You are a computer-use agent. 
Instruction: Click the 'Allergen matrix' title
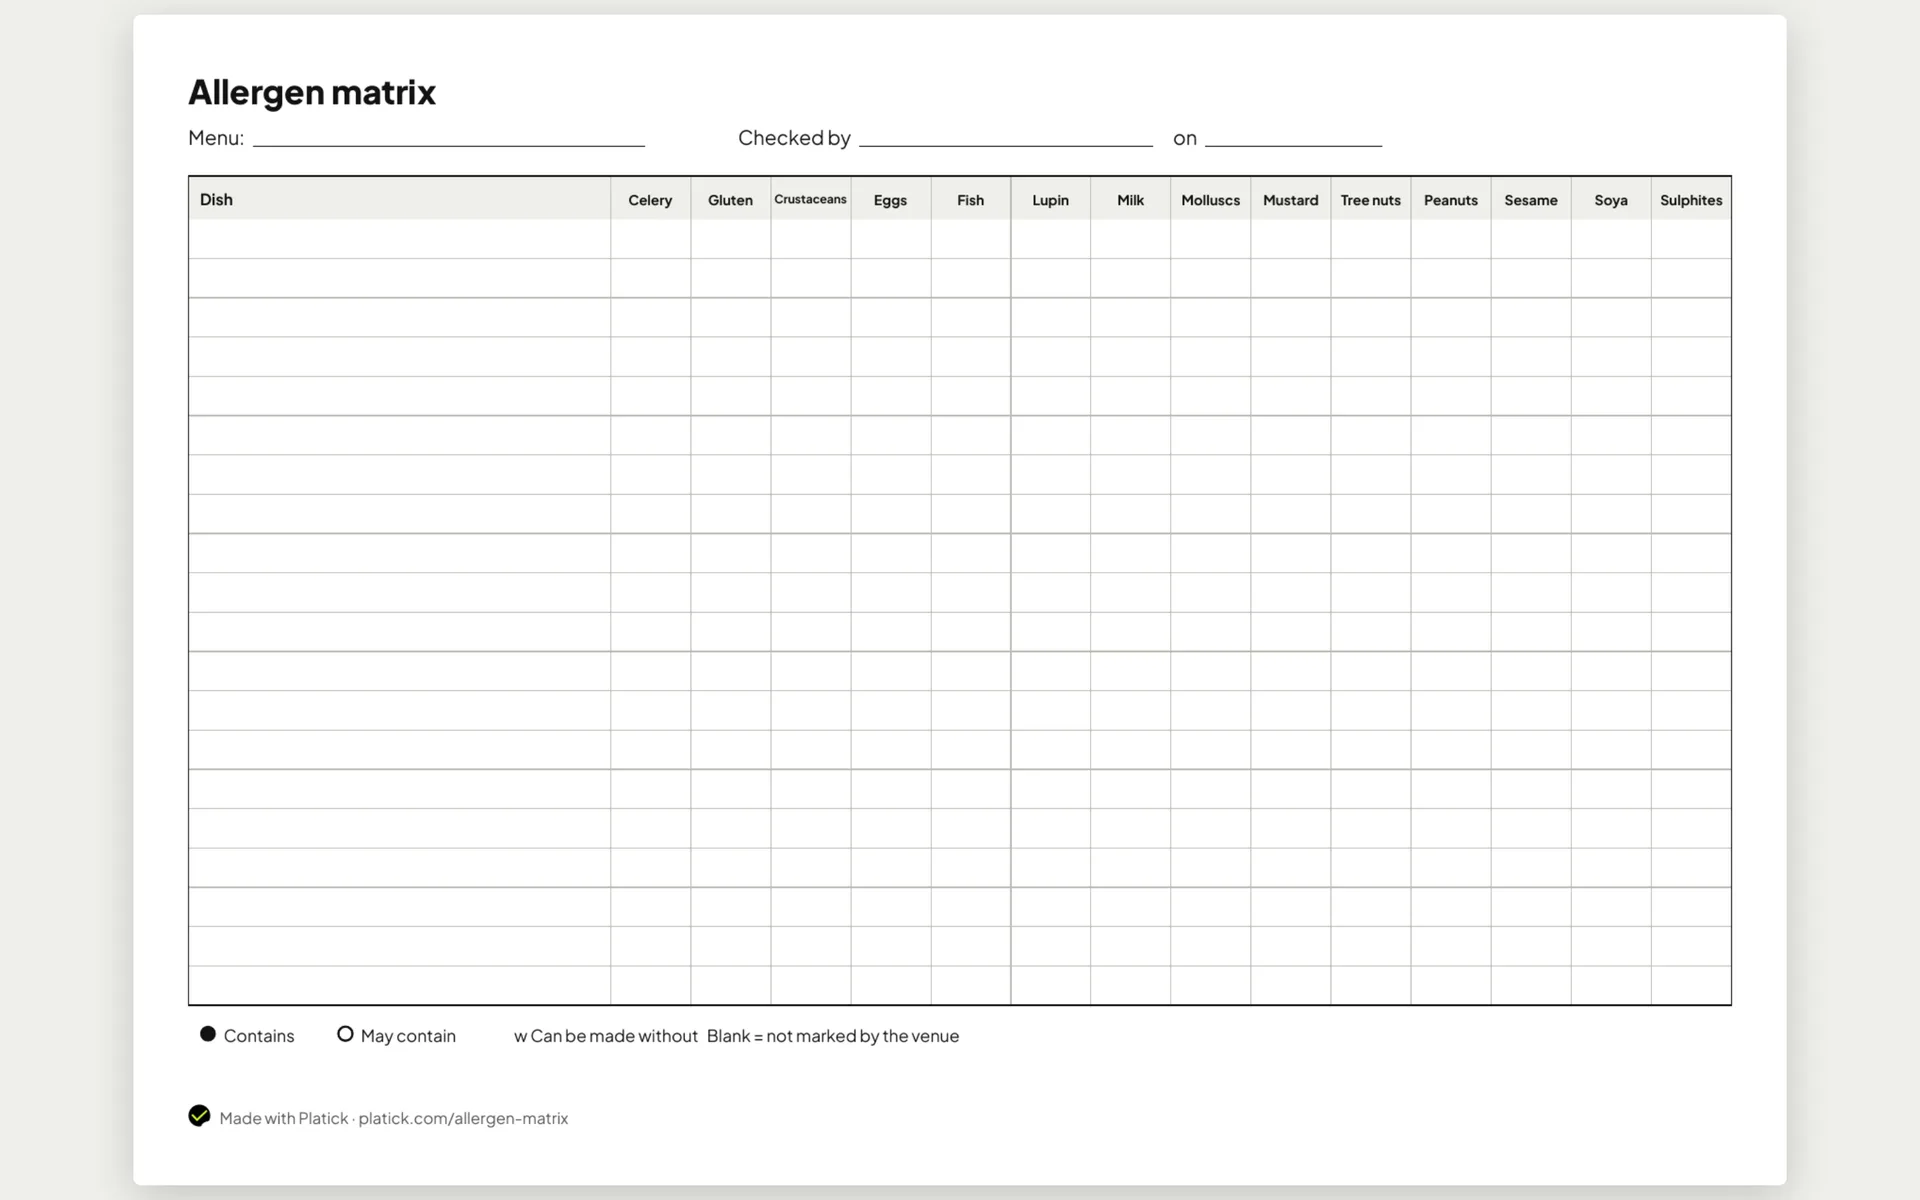pos(312,92)
